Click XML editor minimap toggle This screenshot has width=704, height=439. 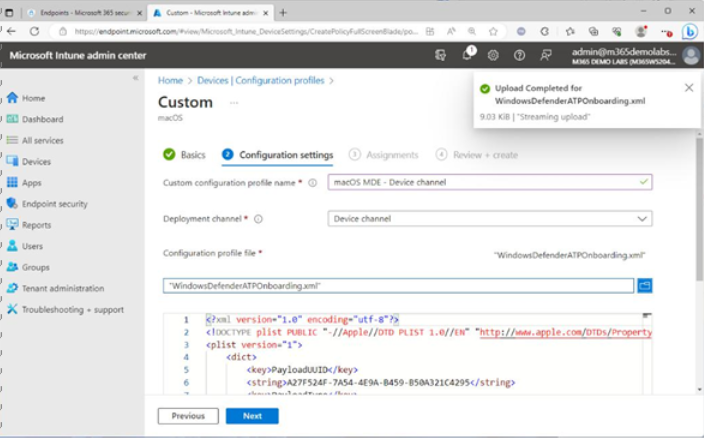[x=647, y=316]
